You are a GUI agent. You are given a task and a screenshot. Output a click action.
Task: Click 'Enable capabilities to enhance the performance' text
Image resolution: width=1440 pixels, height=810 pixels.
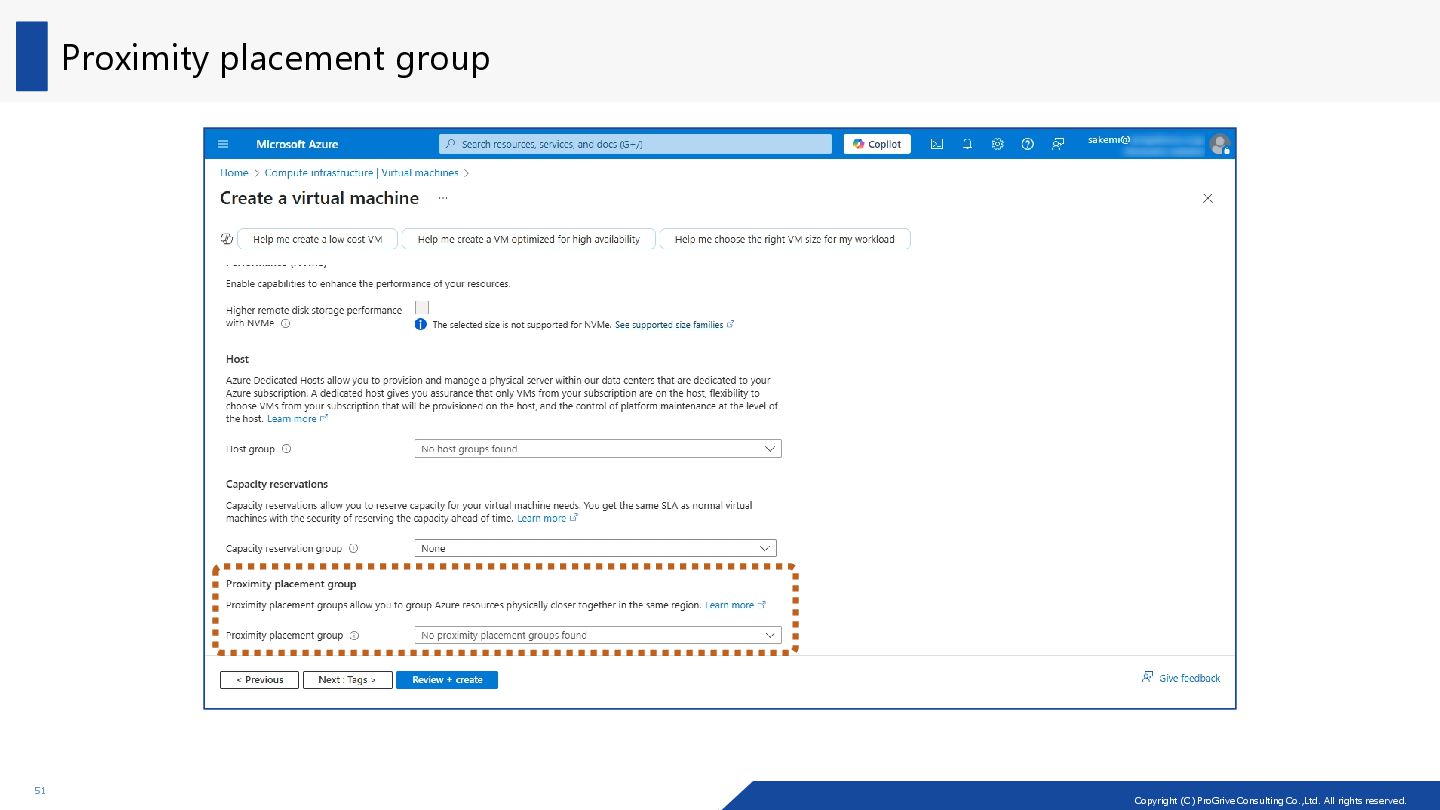[x=368, y=284]
